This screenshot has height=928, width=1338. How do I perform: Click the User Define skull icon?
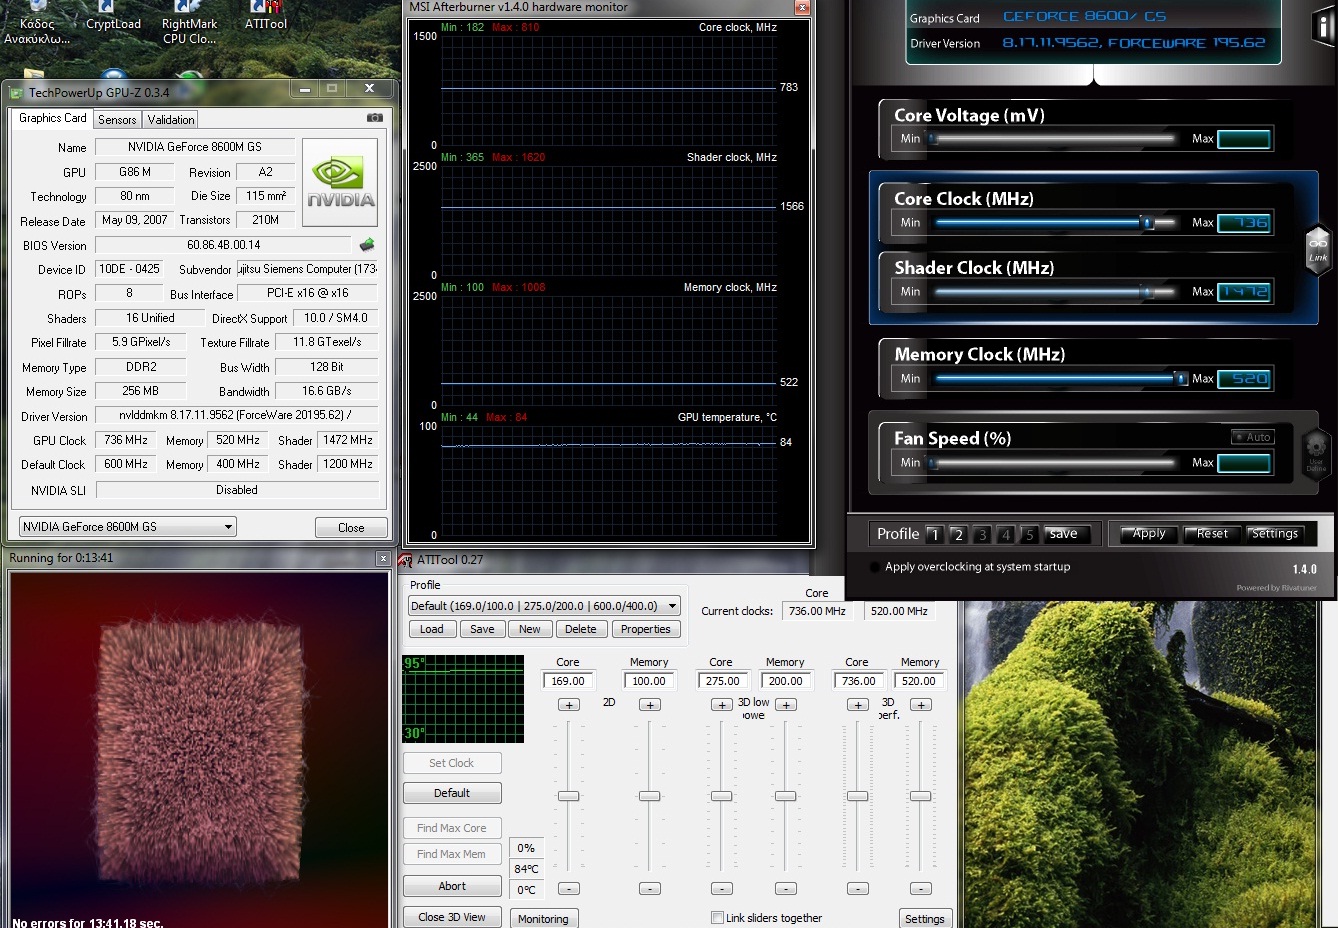[1316, 452]
